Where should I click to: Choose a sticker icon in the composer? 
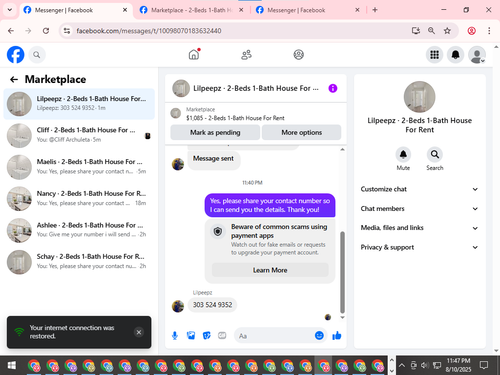207,335
